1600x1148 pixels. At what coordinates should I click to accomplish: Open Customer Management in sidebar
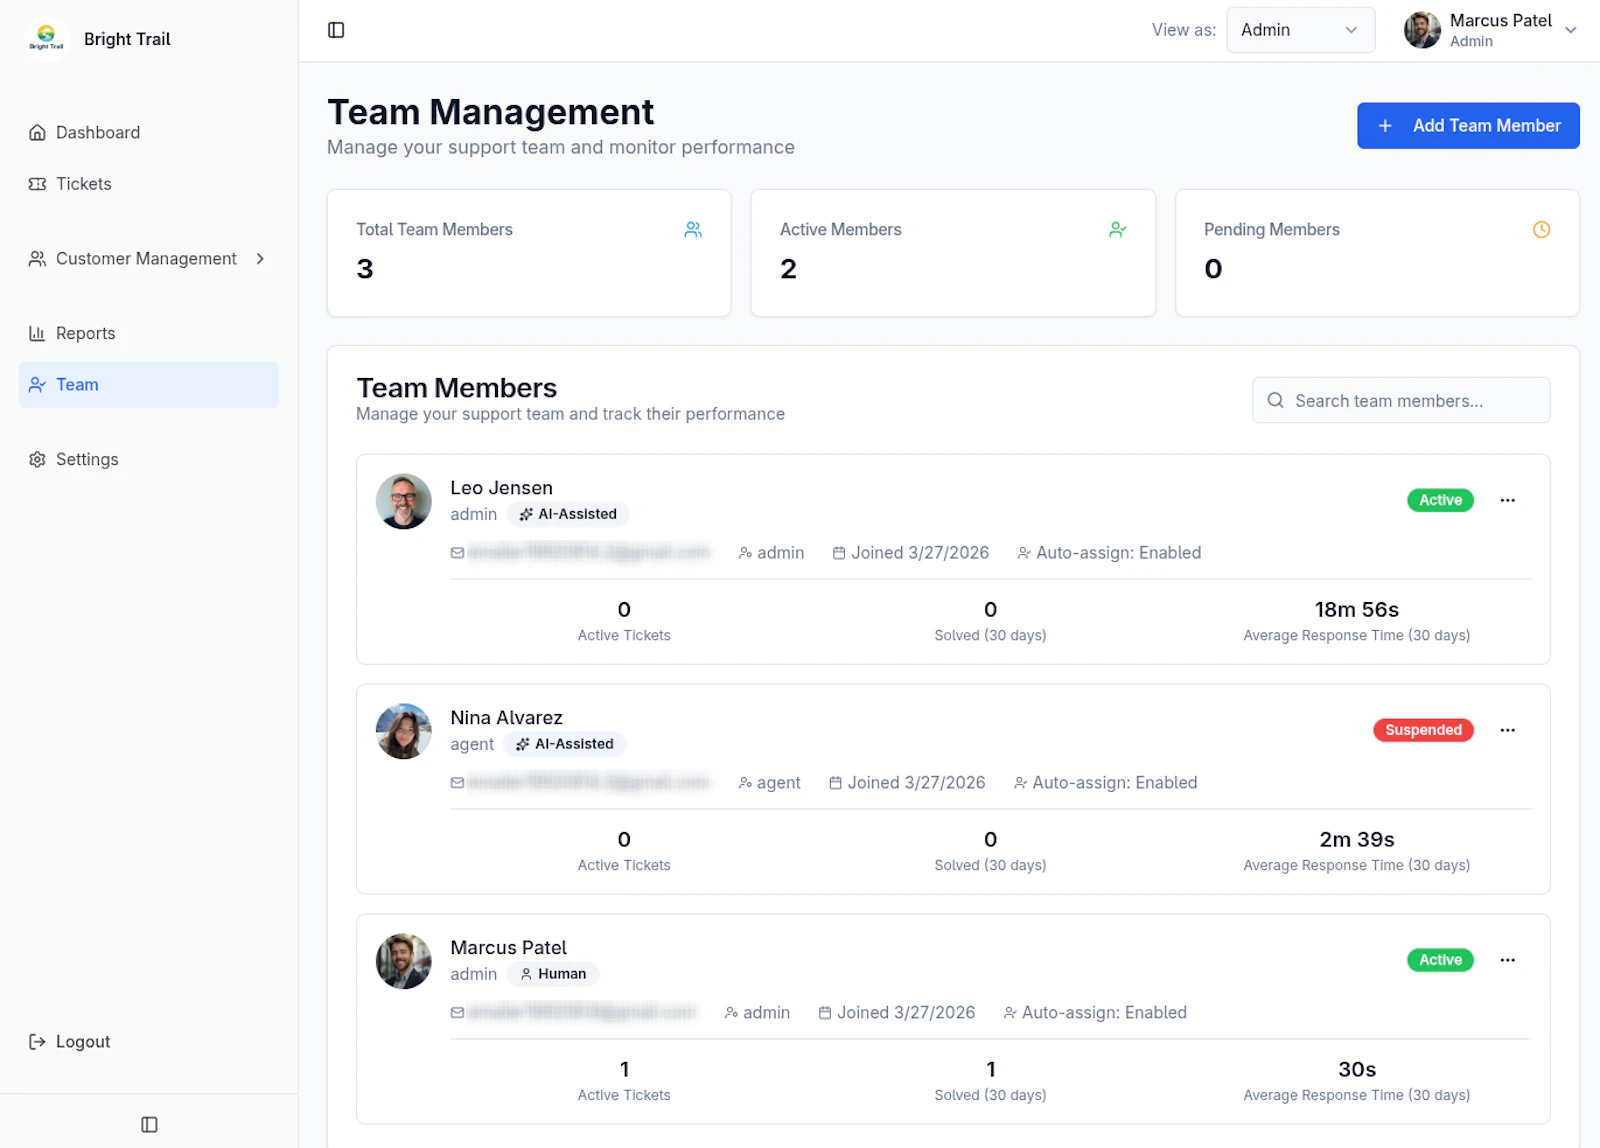coord(148,259)
